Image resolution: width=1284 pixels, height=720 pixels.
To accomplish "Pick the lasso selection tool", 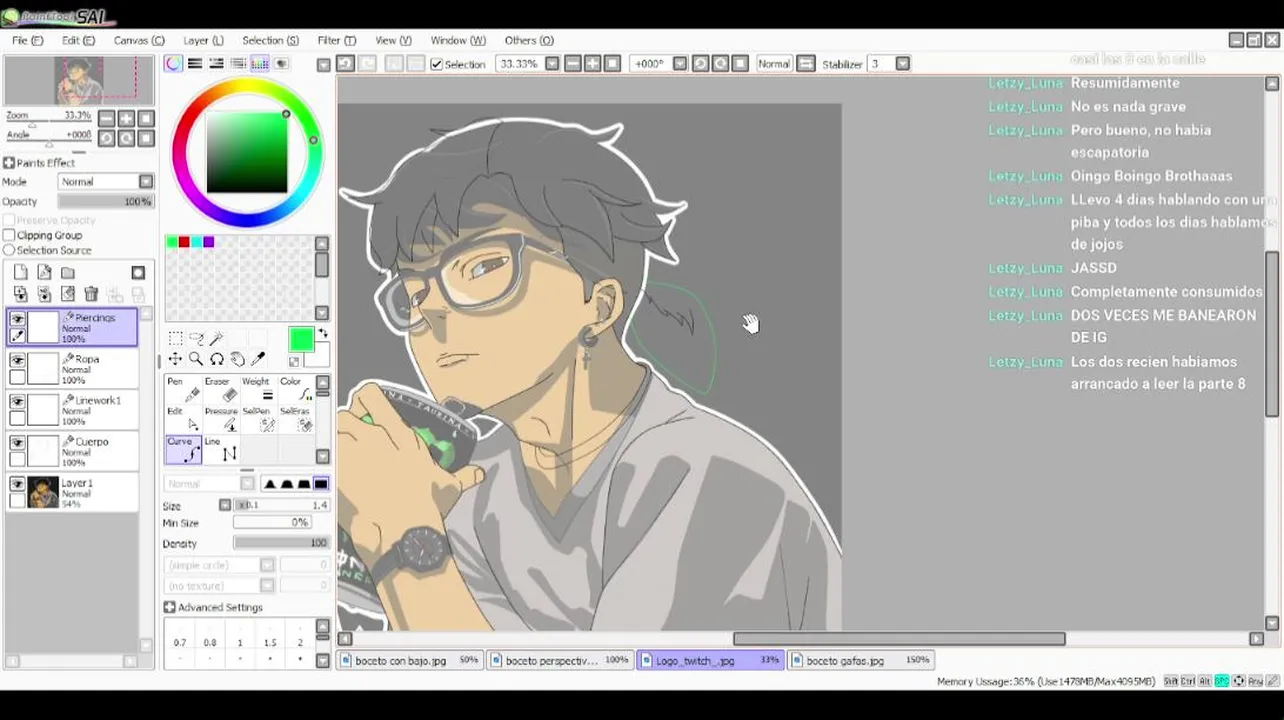I will pyautogui.click(x=196, y=339).
